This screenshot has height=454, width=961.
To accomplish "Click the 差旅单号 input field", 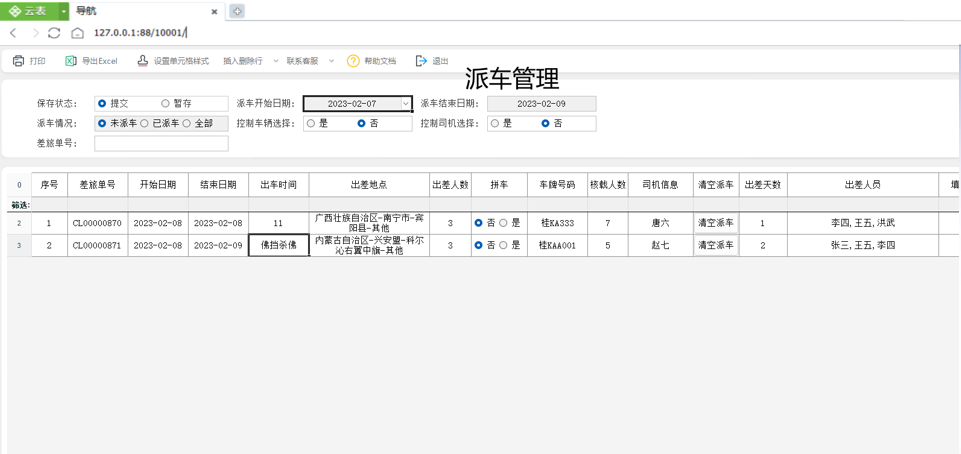I will coord(161,143).
